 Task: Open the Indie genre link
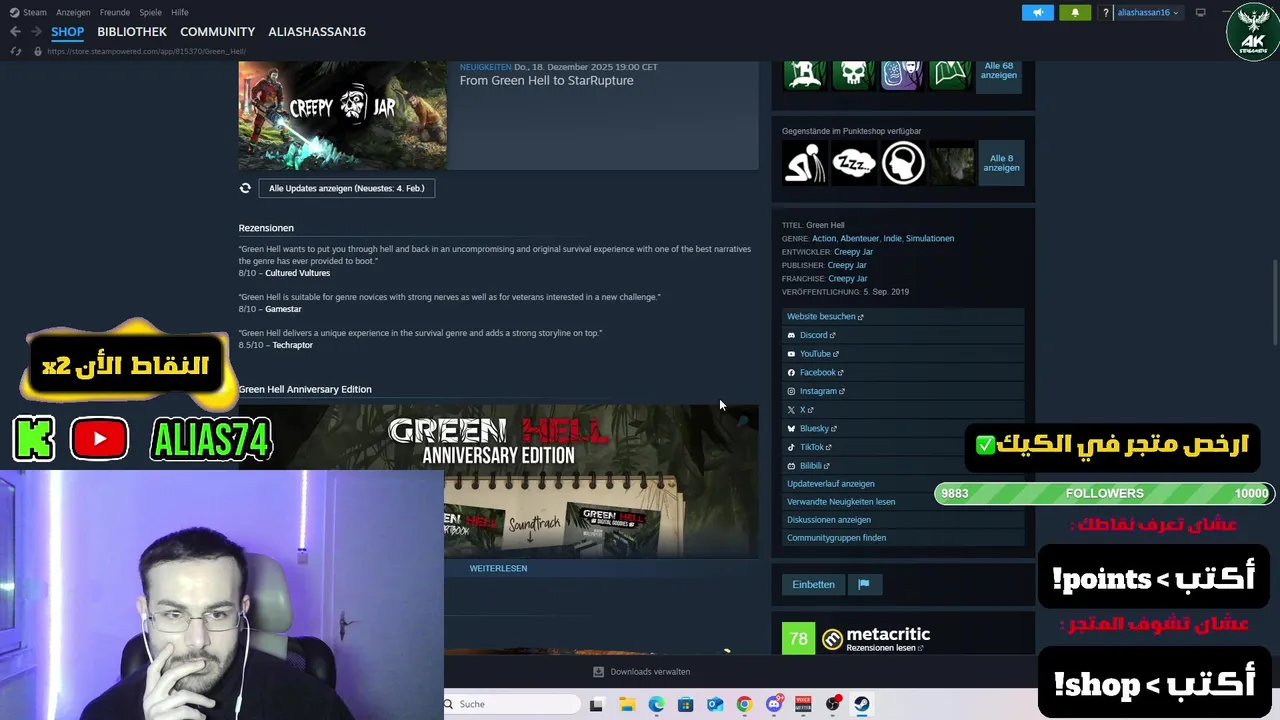point(892,238)
